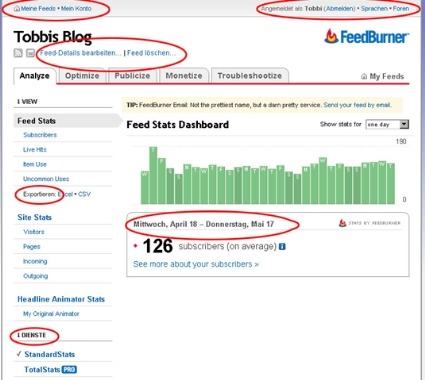Click the gray feed icon beside RSS icon
Viewport: 425px width, 380px height.
coord(30,53)
